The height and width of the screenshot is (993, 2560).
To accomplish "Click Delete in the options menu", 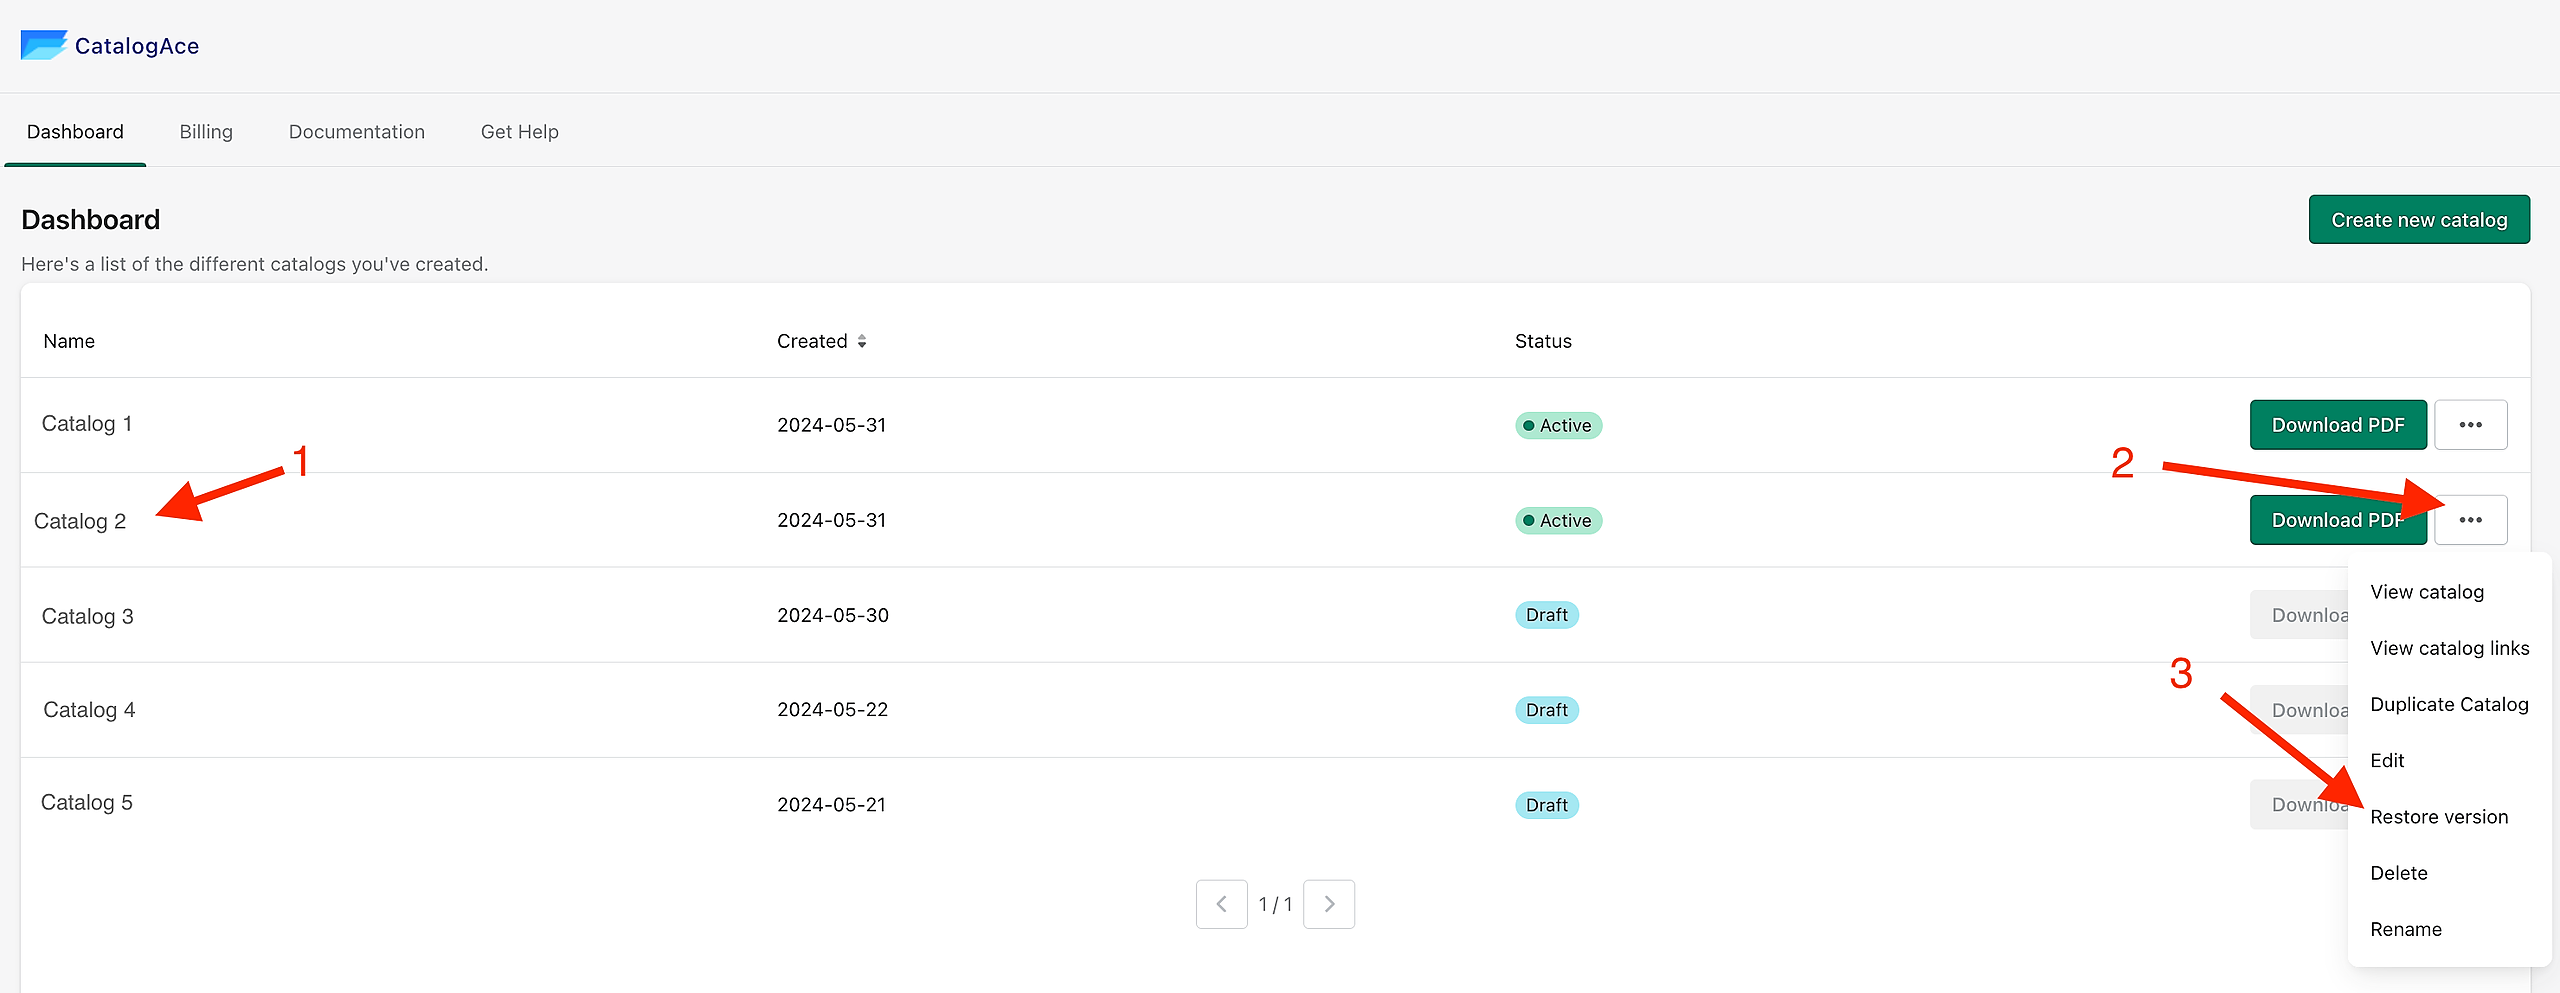I will click(x=2399, y=873).
